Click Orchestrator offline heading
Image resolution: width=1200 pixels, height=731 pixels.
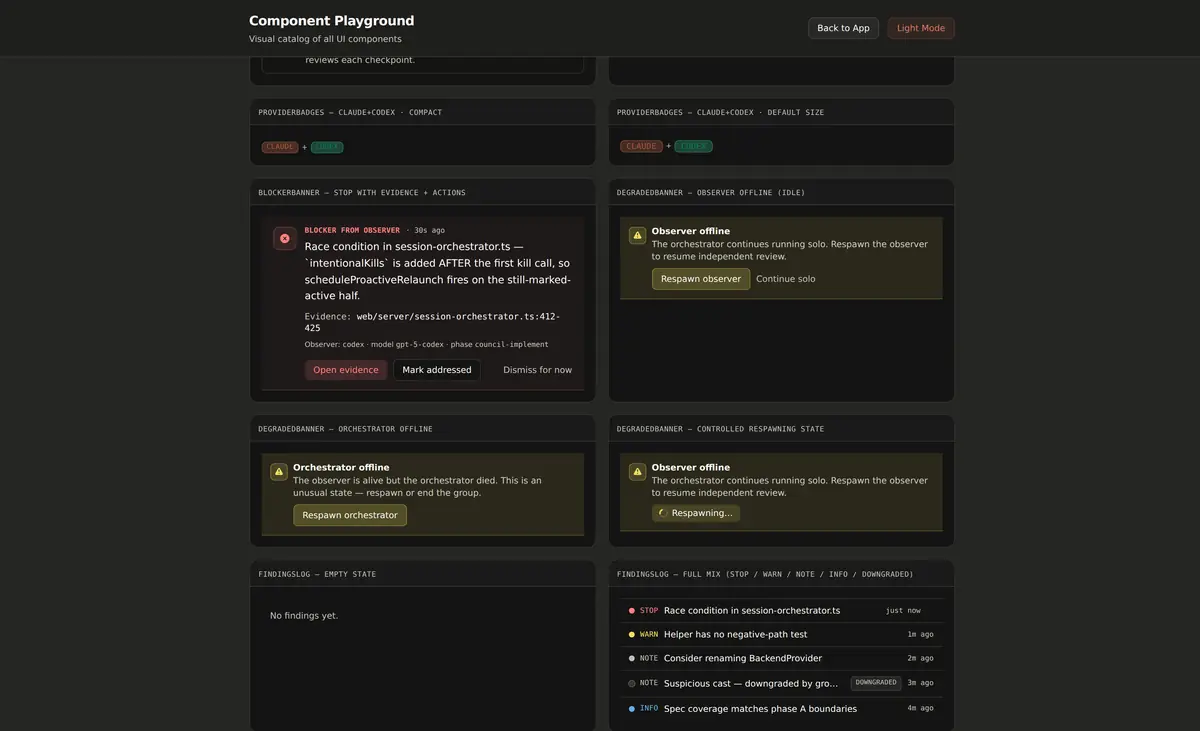[341, 468]
